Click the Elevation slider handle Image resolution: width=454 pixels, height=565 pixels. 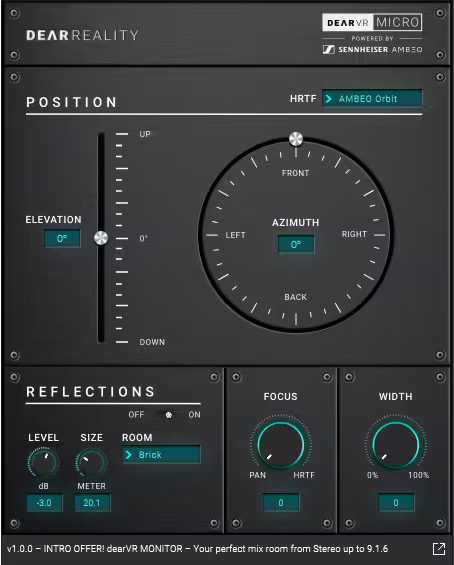(x=101, y=238)
